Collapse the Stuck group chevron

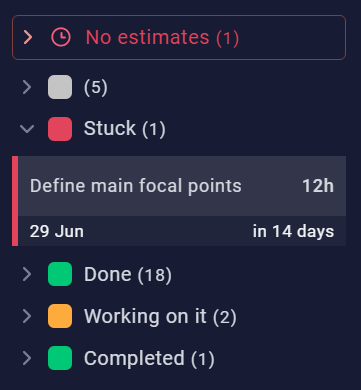pyautogui.click(x=27, y=129)
